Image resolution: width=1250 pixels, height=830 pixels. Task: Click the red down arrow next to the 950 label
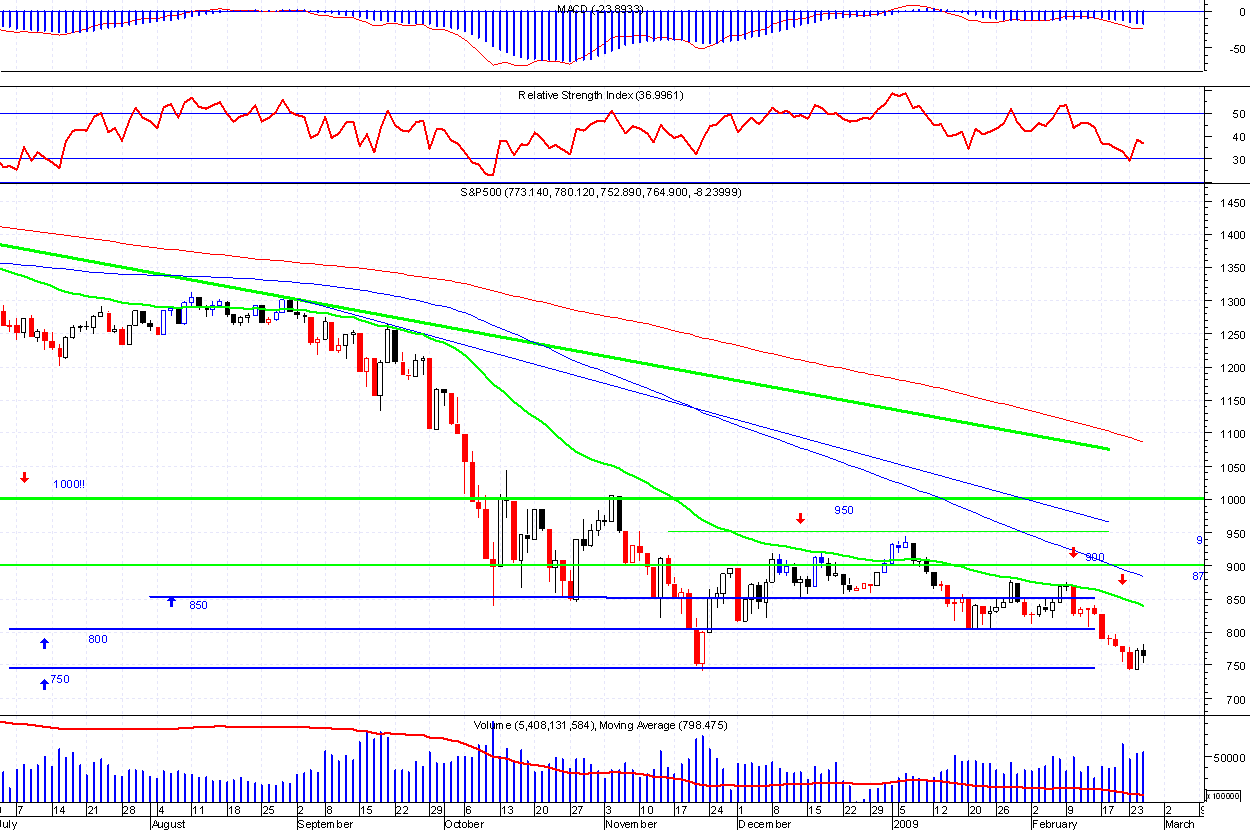(x=800, y=518)
